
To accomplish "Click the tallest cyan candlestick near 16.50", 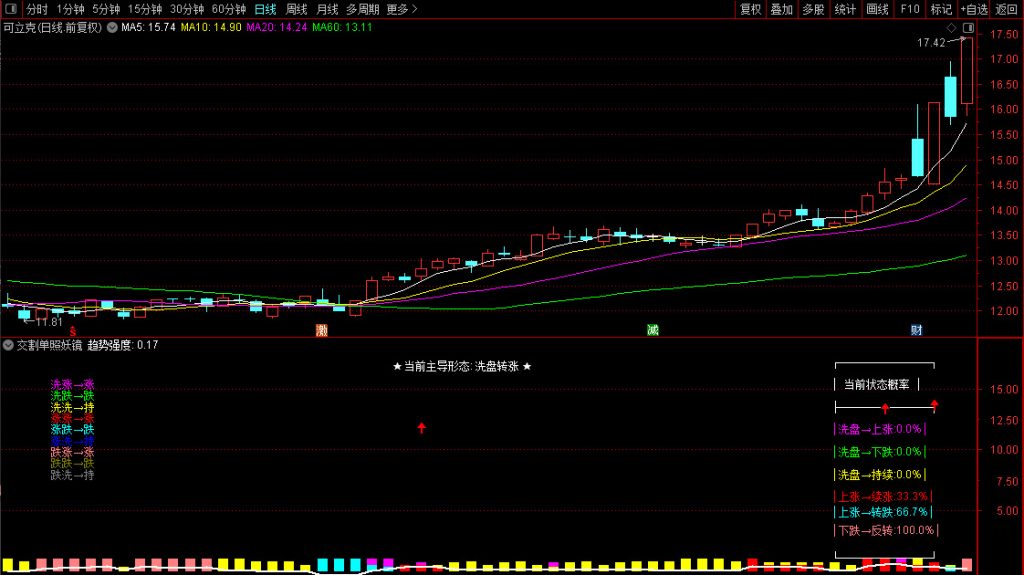I will pos(950,96).
